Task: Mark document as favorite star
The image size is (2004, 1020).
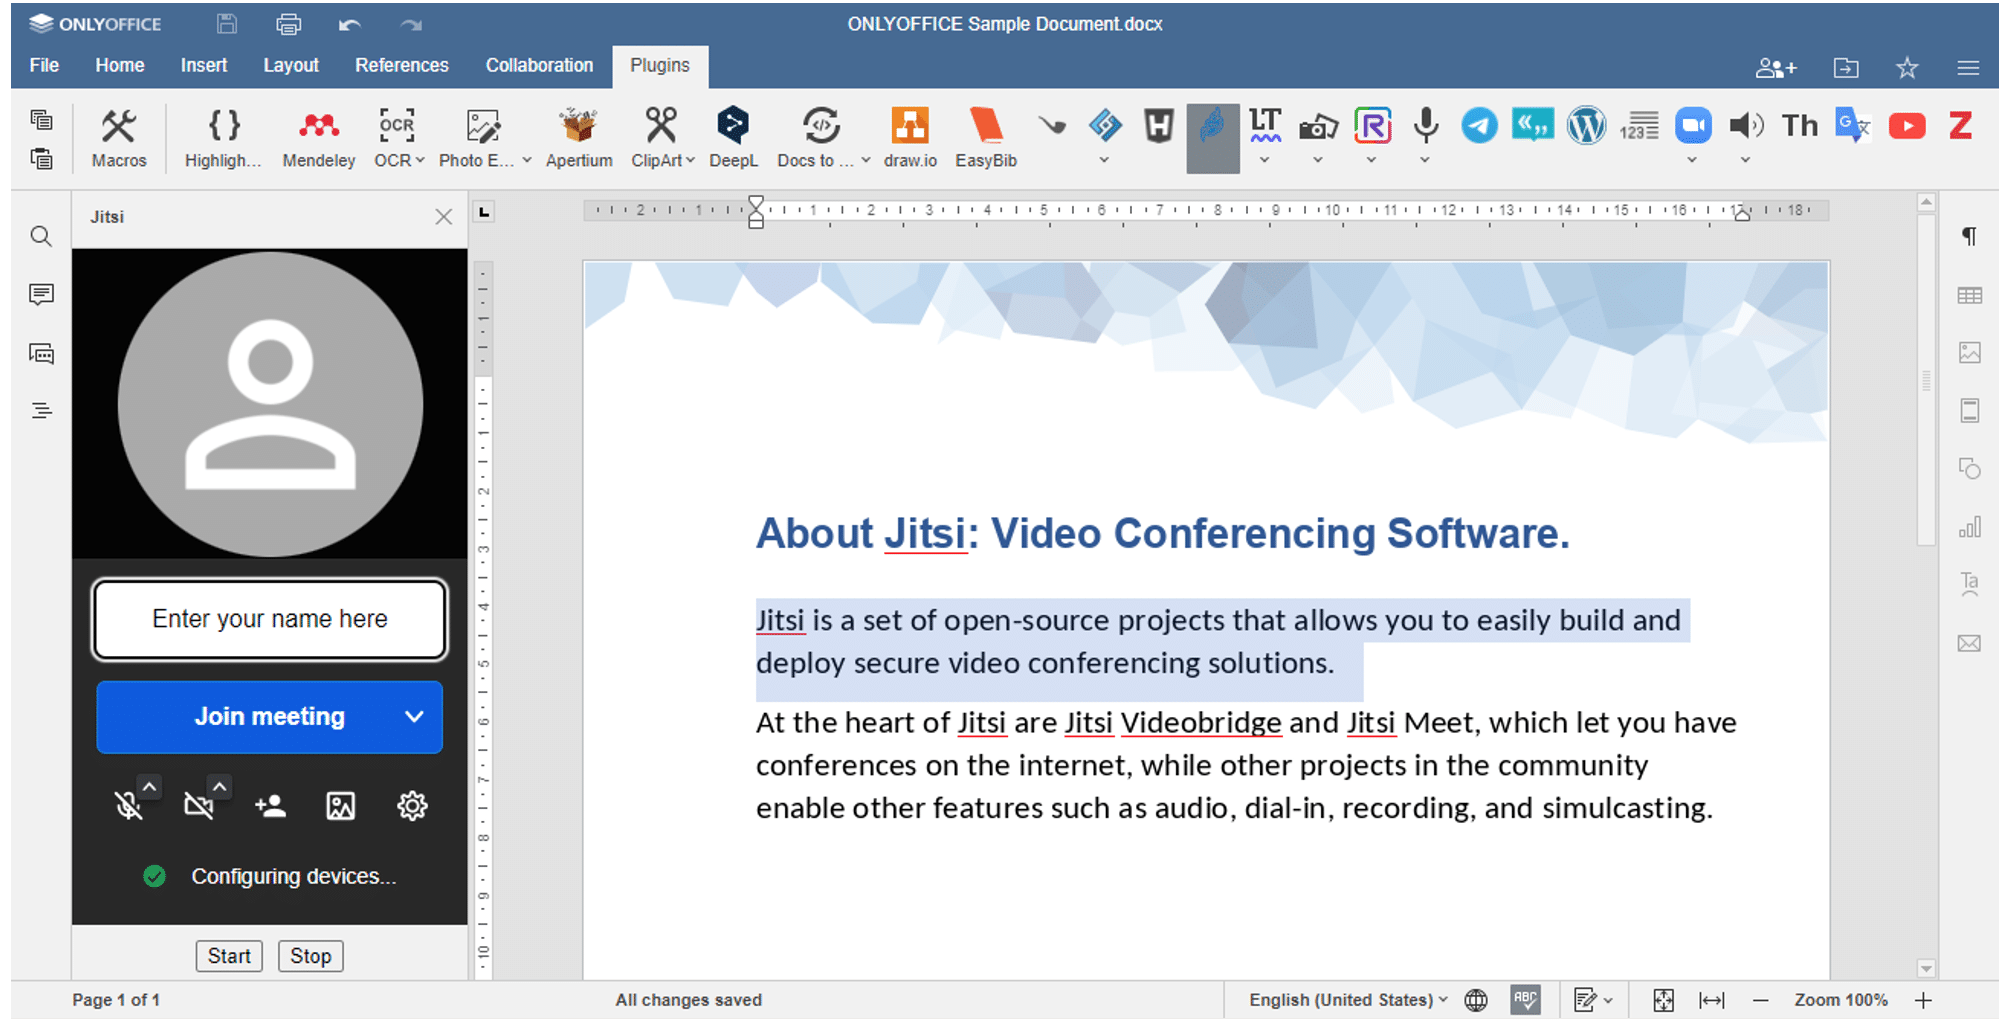Action: (x=1906, y=67)
